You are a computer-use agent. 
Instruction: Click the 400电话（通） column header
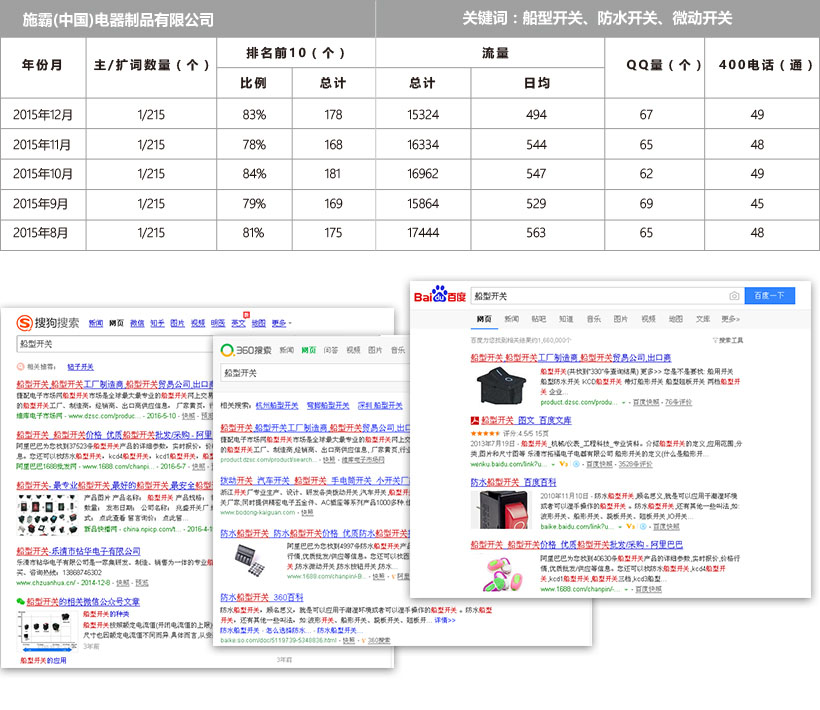pyautogui.click(x=765, y=65)
